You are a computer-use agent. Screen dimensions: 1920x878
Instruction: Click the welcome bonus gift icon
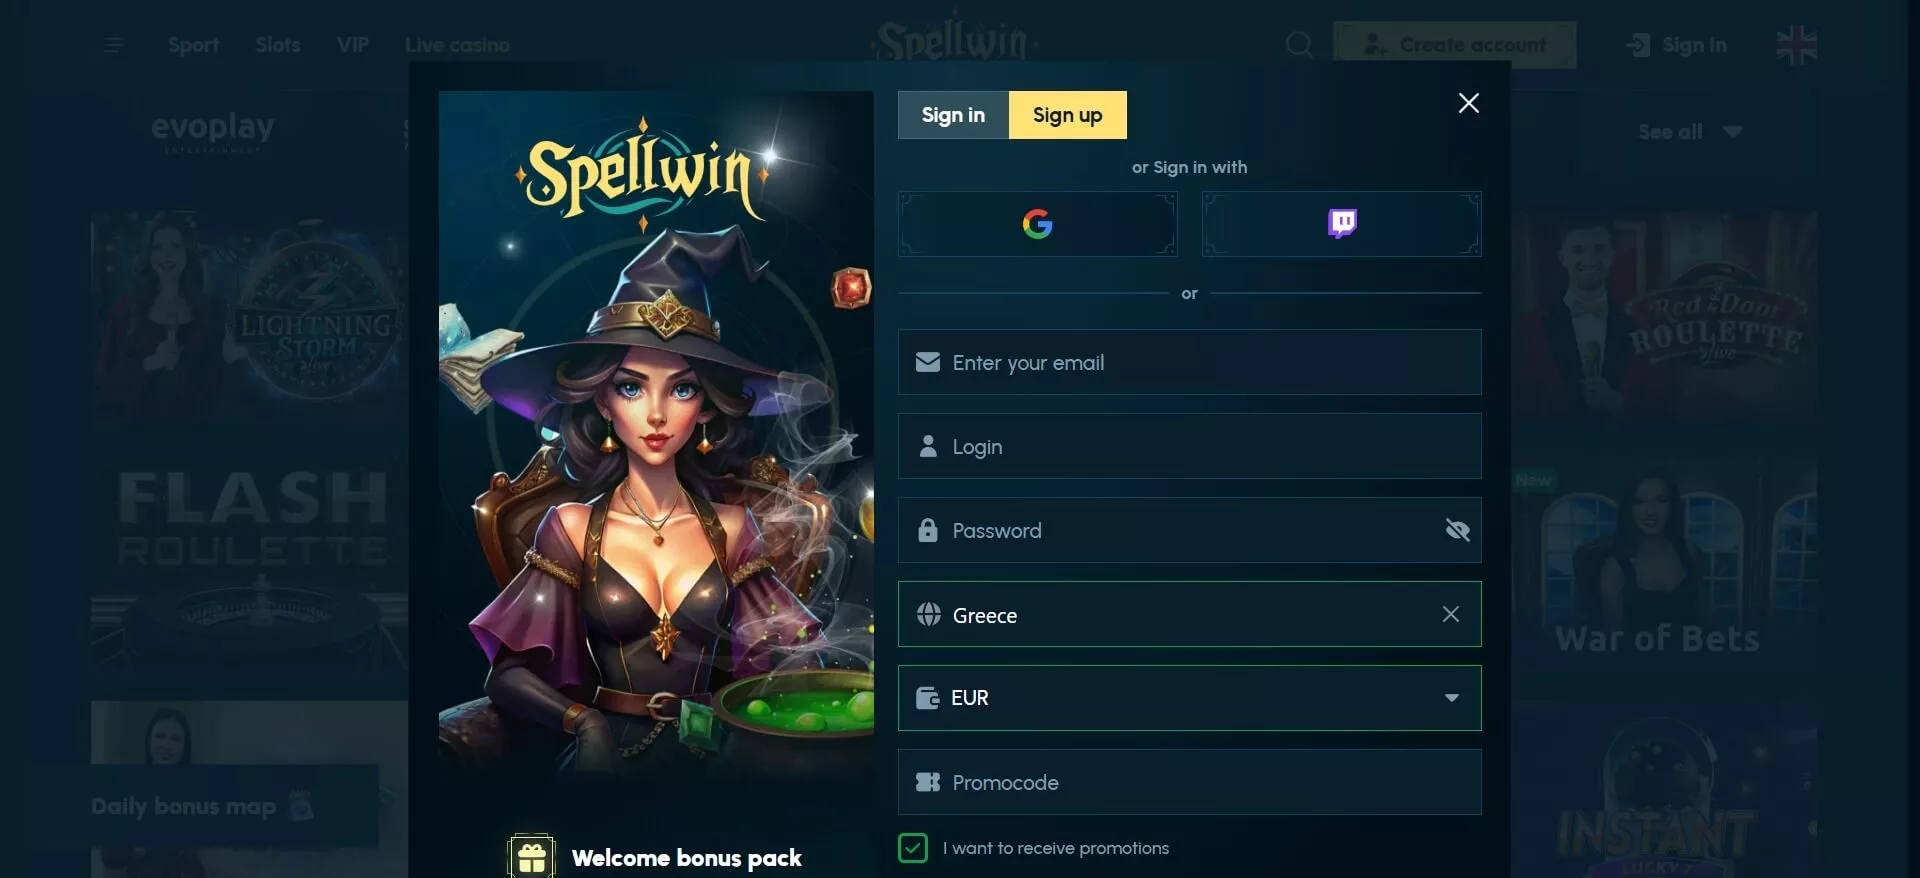(531, 857)
